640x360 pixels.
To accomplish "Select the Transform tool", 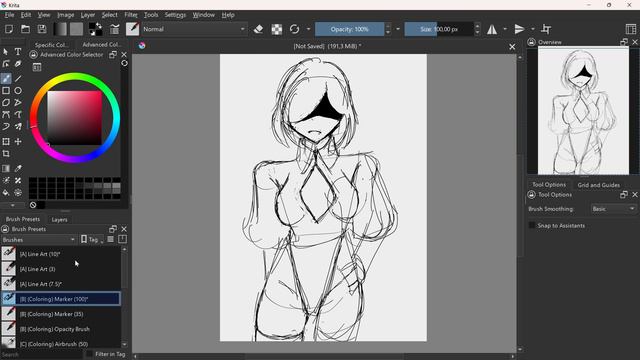I will coord(6,141).
